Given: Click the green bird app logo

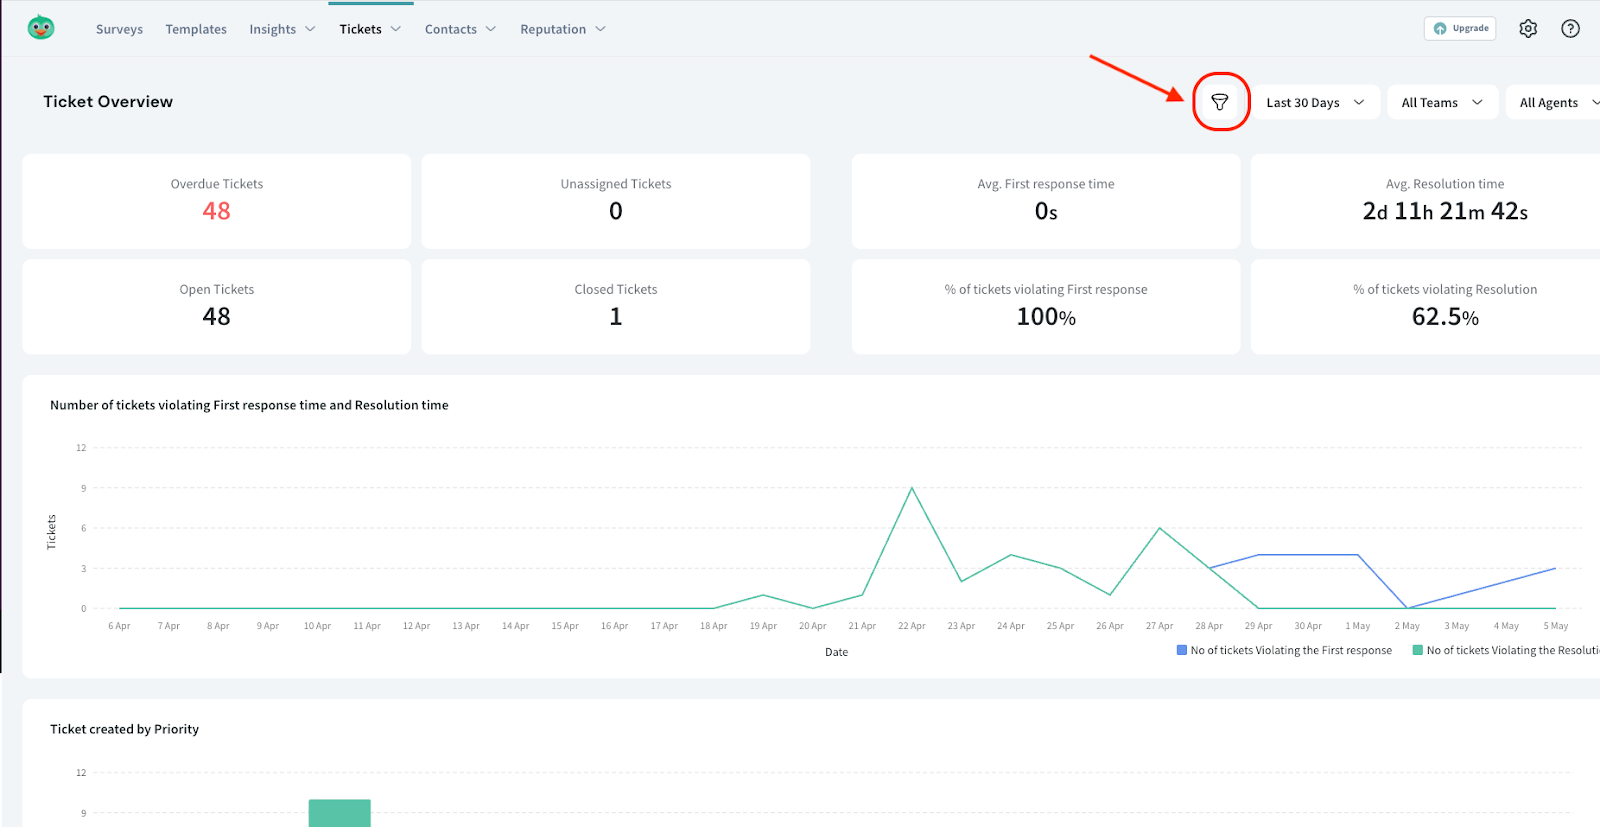Looking at the screenshot, I should [x=41, y=28].
